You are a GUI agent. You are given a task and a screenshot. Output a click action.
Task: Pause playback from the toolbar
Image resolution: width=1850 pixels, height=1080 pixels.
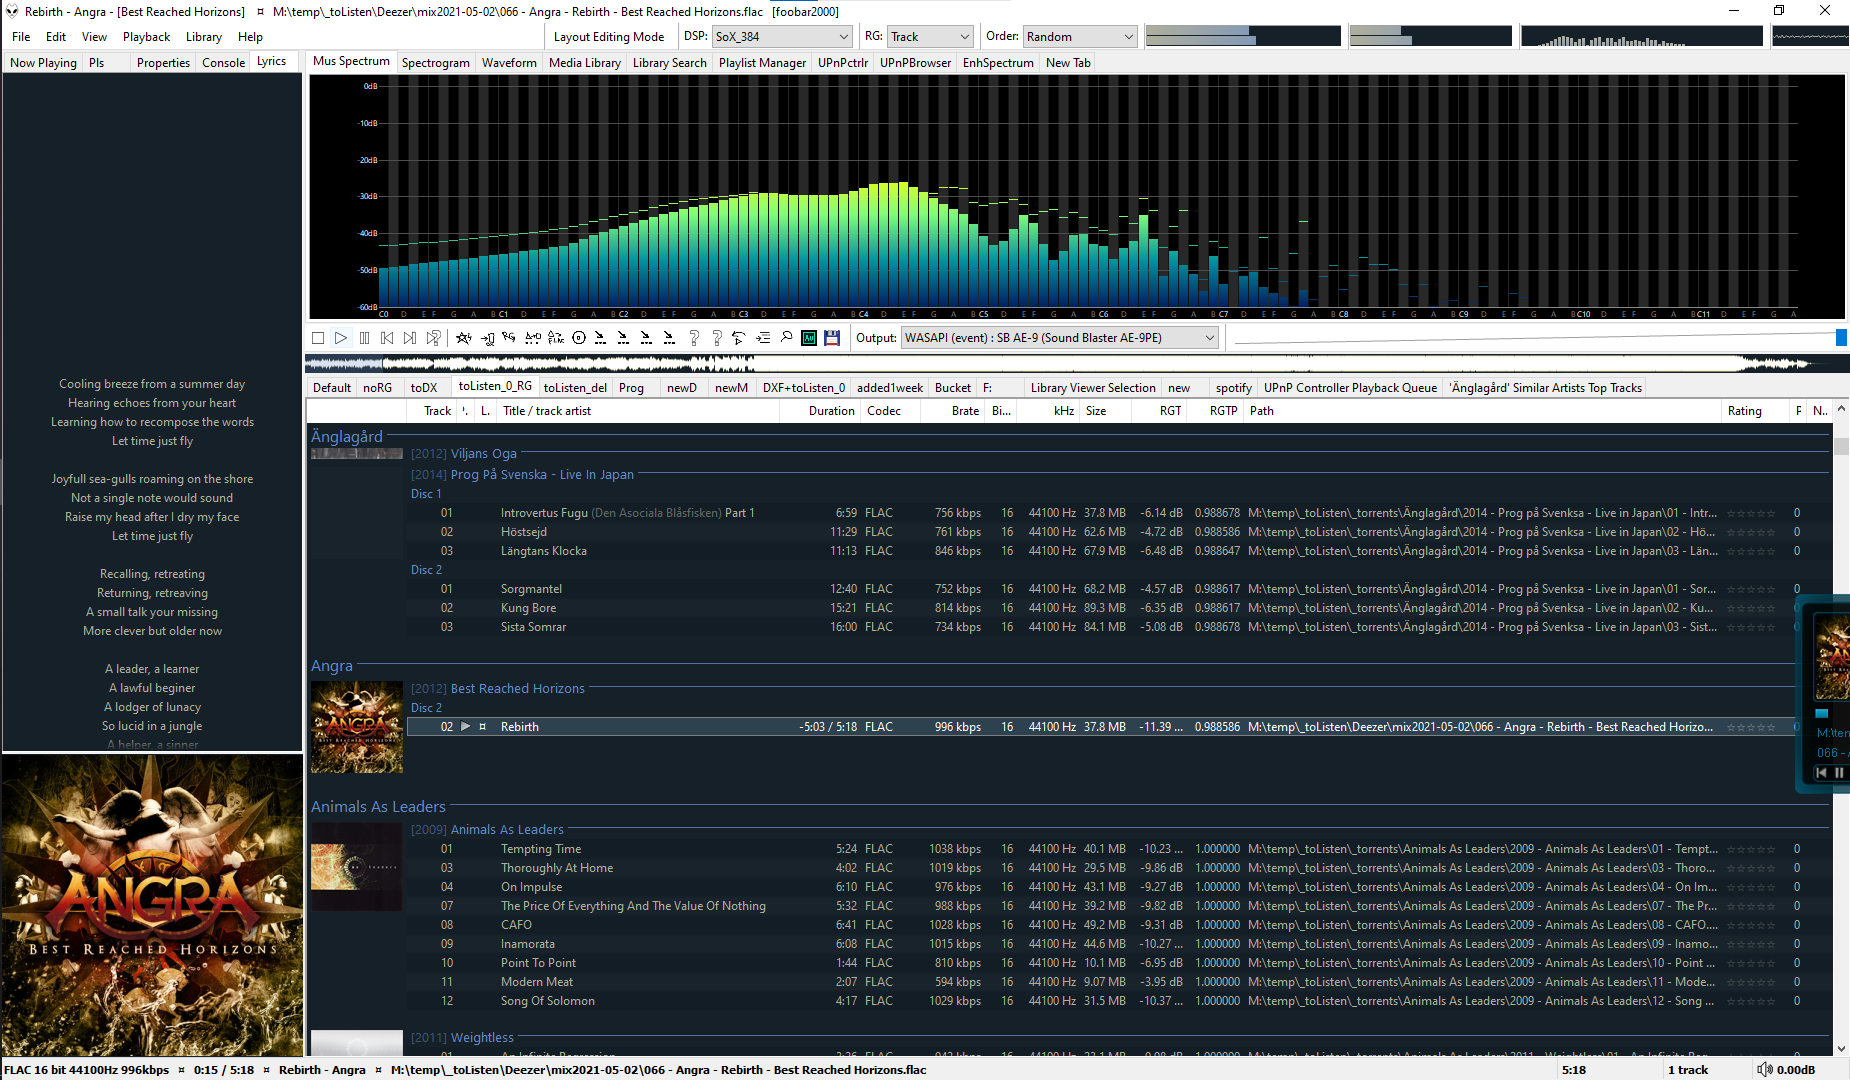(364, 338)
